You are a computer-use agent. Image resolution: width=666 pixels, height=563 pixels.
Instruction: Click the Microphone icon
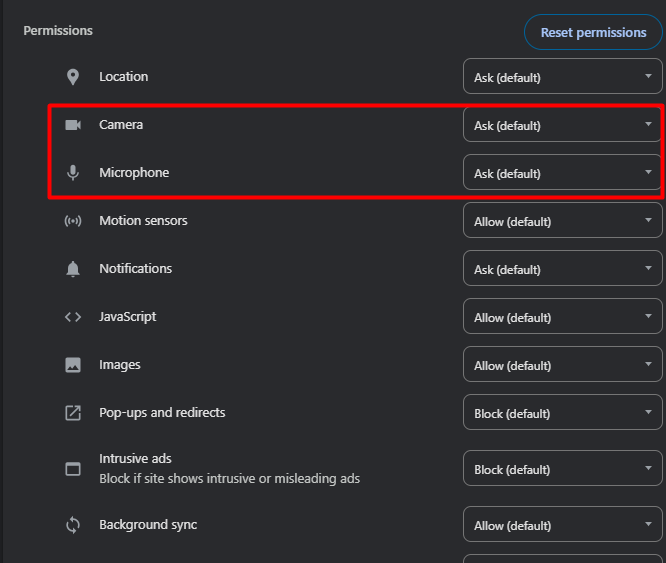73,173
